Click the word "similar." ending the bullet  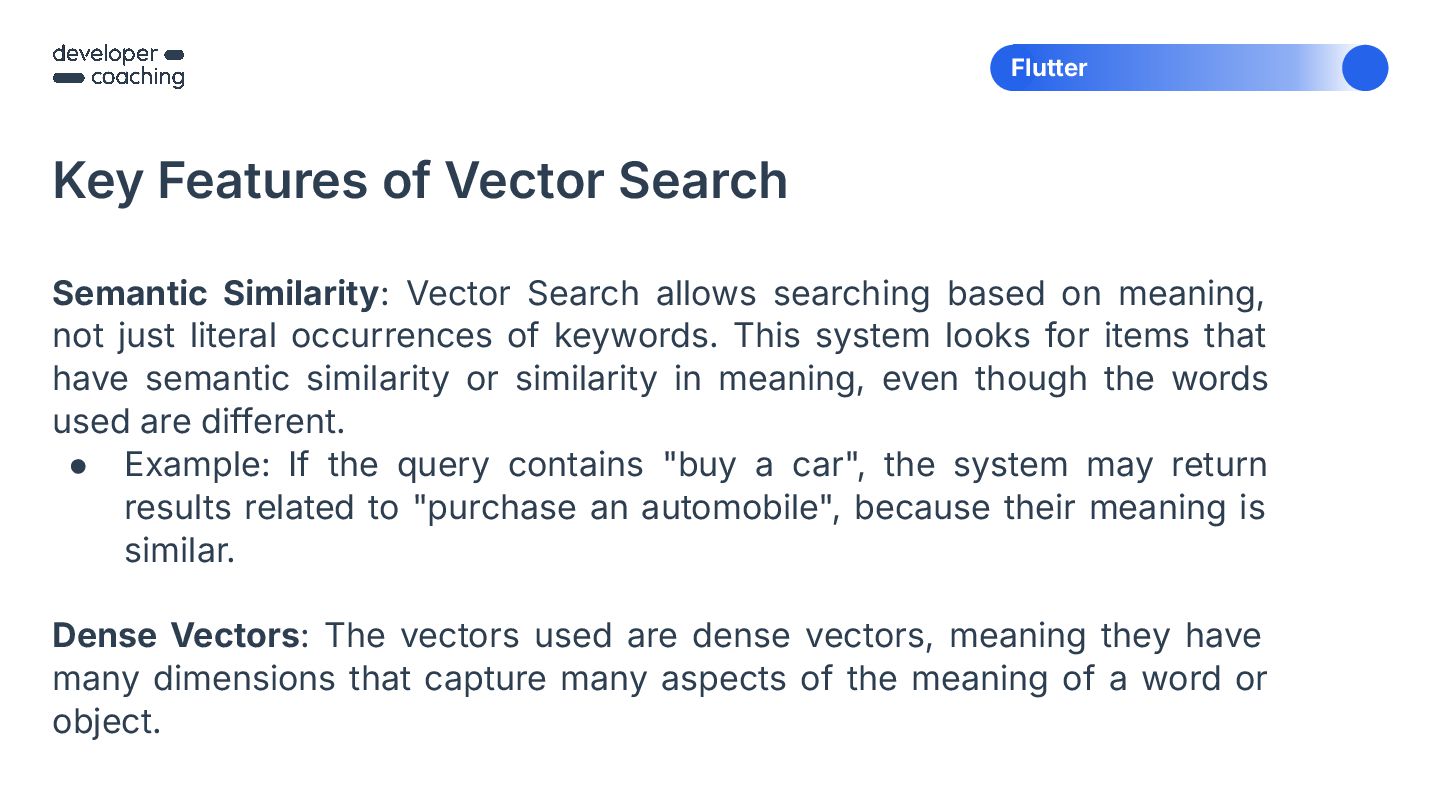pos(179,551)
